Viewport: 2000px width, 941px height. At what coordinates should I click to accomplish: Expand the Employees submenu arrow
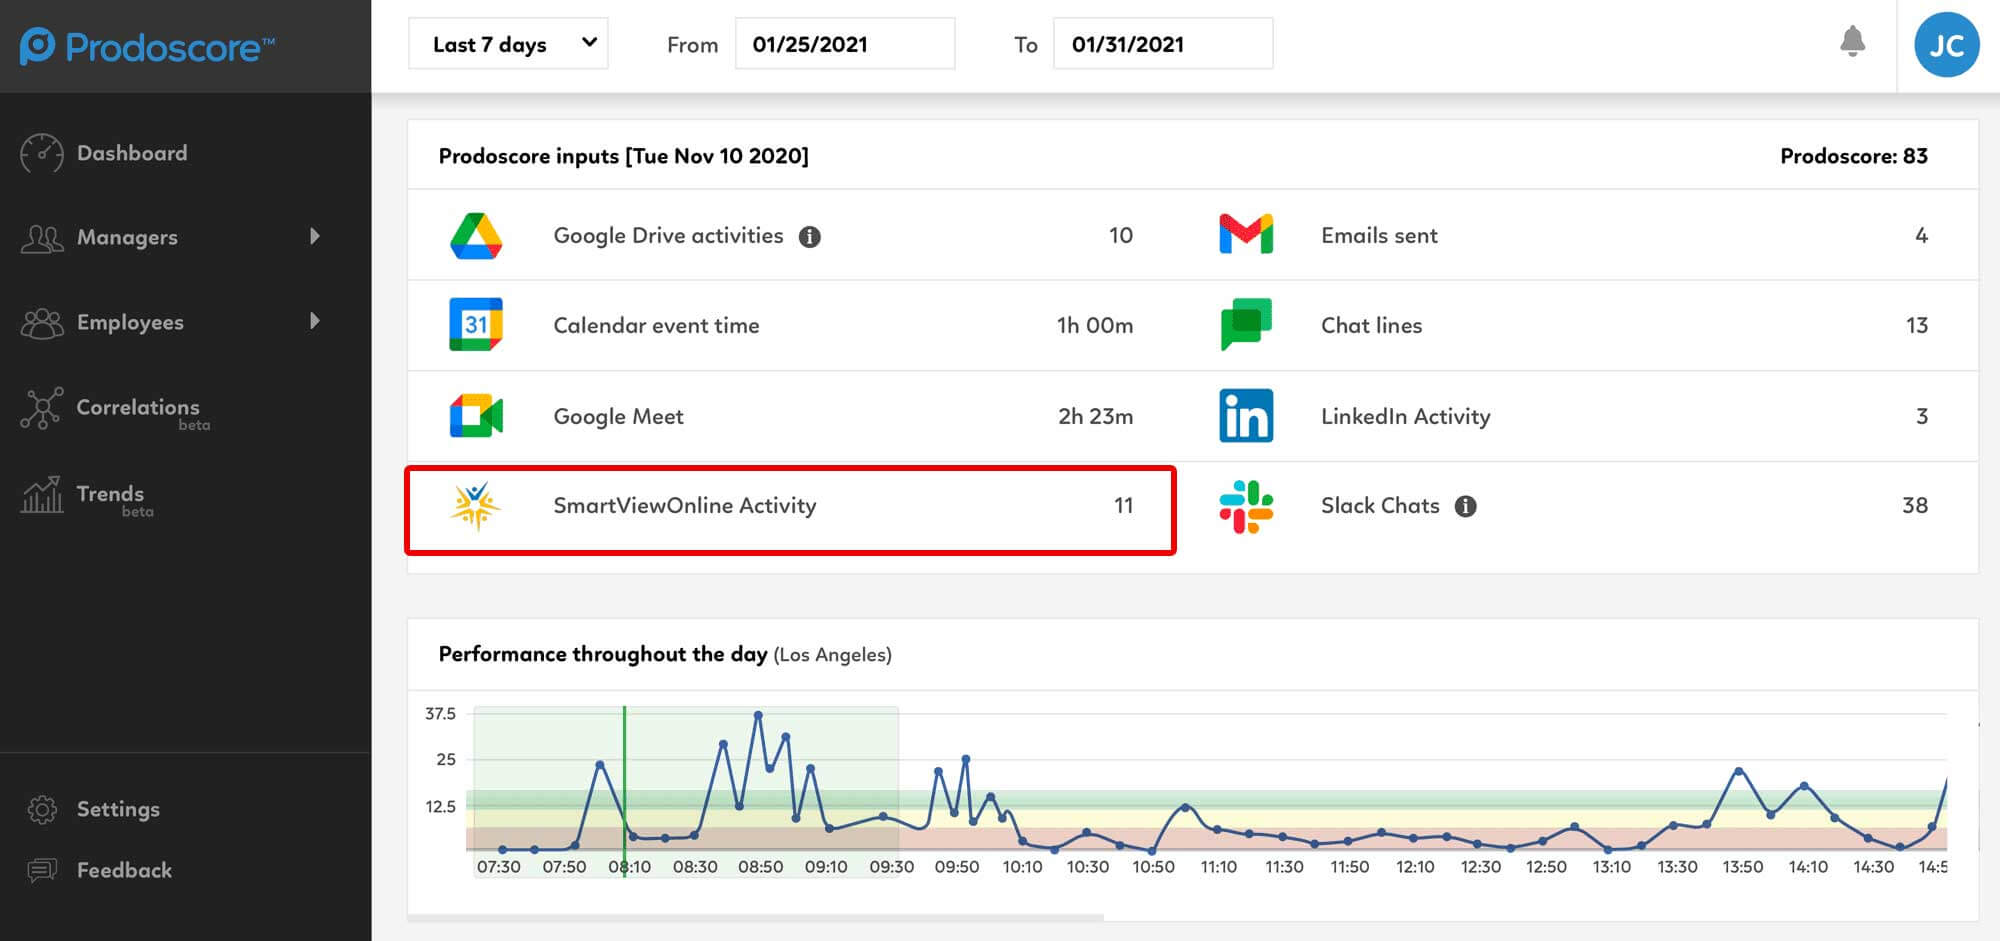(x=315, y=321)
